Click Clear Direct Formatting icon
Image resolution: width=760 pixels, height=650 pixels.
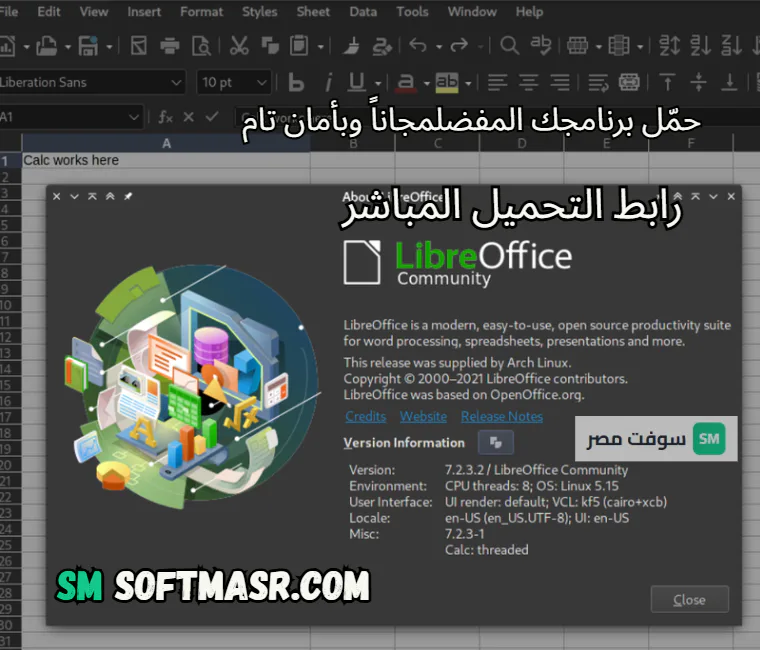click(x=382, y=46)
